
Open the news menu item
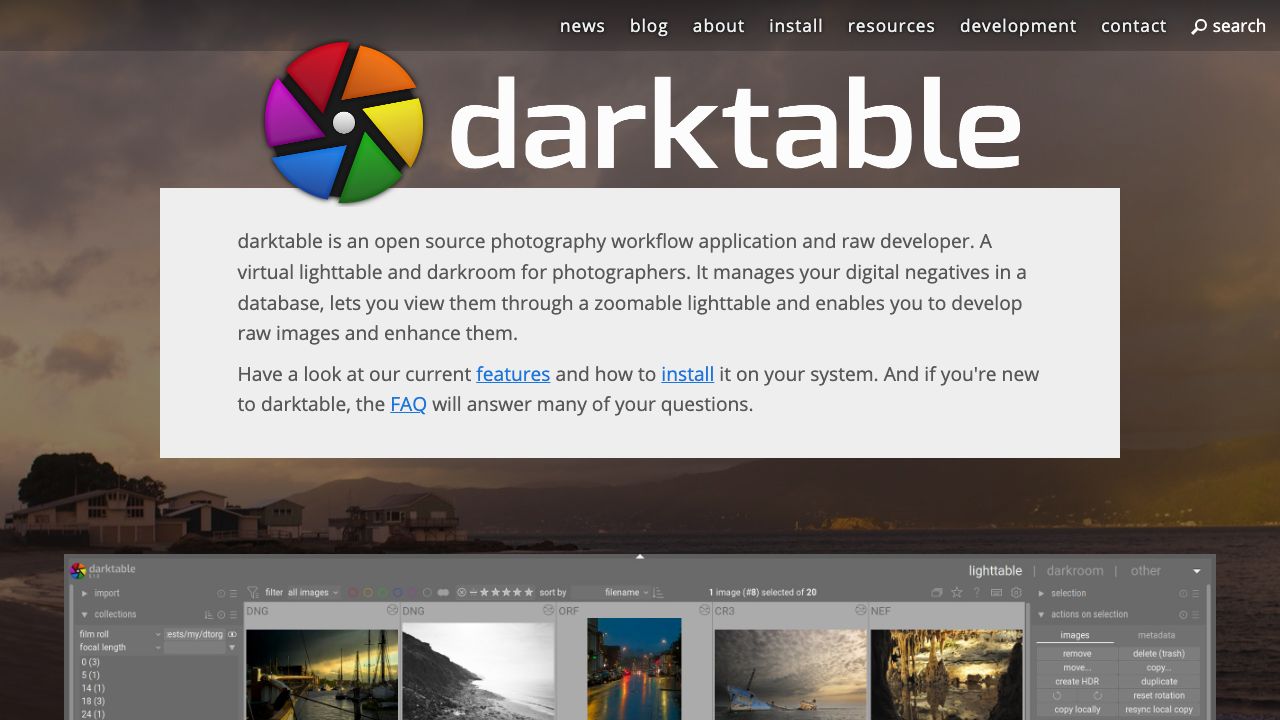point(582,26)
